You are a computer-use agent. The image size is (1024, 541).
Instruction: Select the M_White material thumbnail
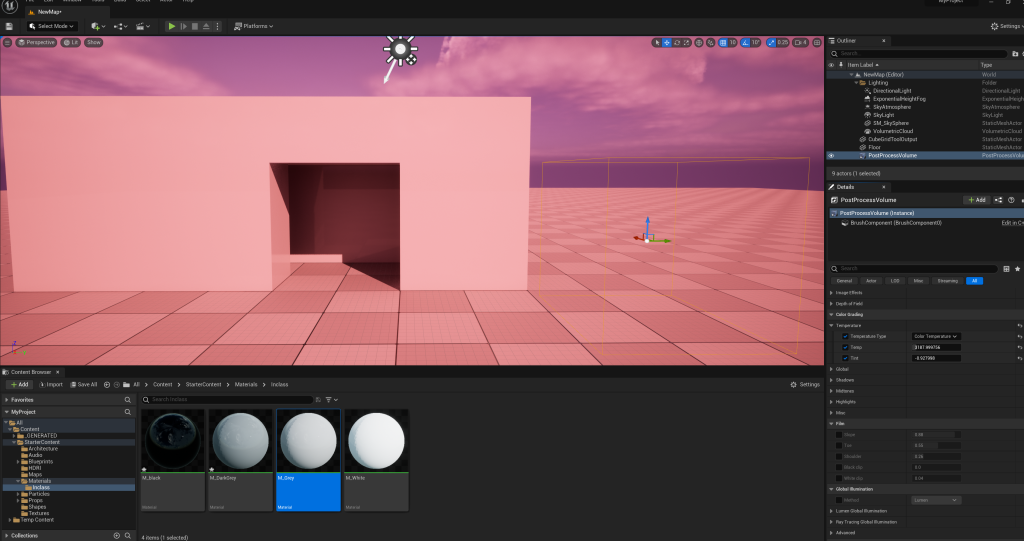pyautogui.click(x=376, y=441)
